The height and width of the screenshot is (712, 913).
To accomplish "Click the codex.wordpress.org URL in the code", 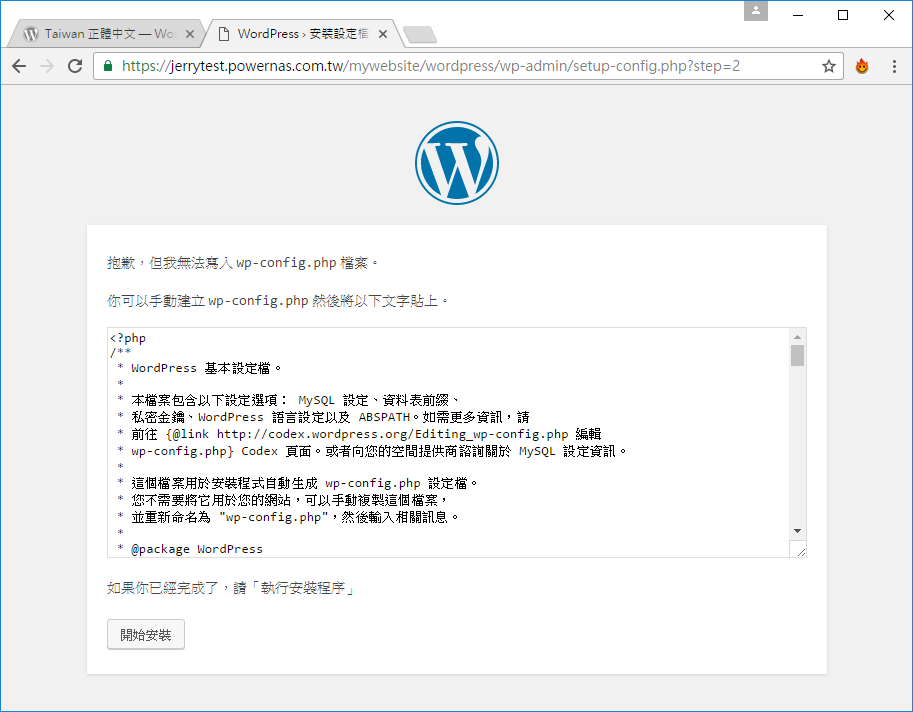I will (x=392, y=434).
